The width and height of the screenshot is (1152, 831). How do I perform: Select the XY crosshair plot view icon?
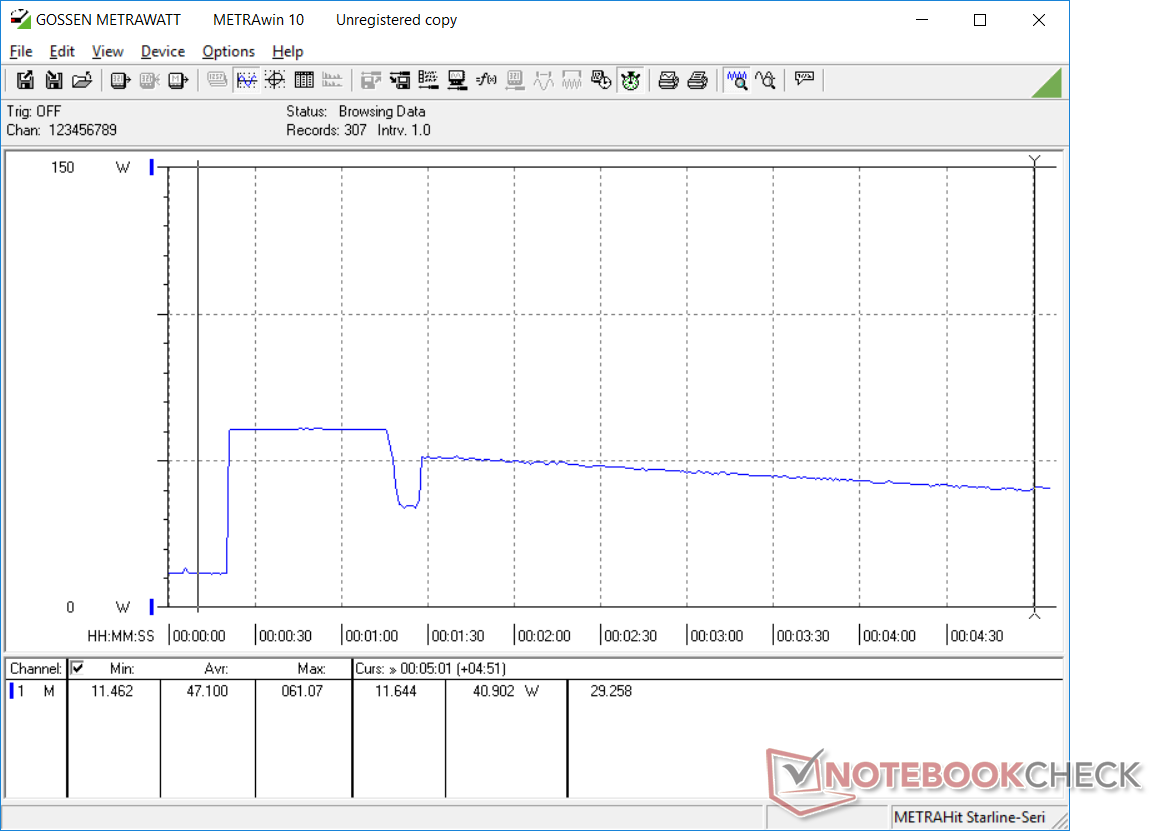275,80
